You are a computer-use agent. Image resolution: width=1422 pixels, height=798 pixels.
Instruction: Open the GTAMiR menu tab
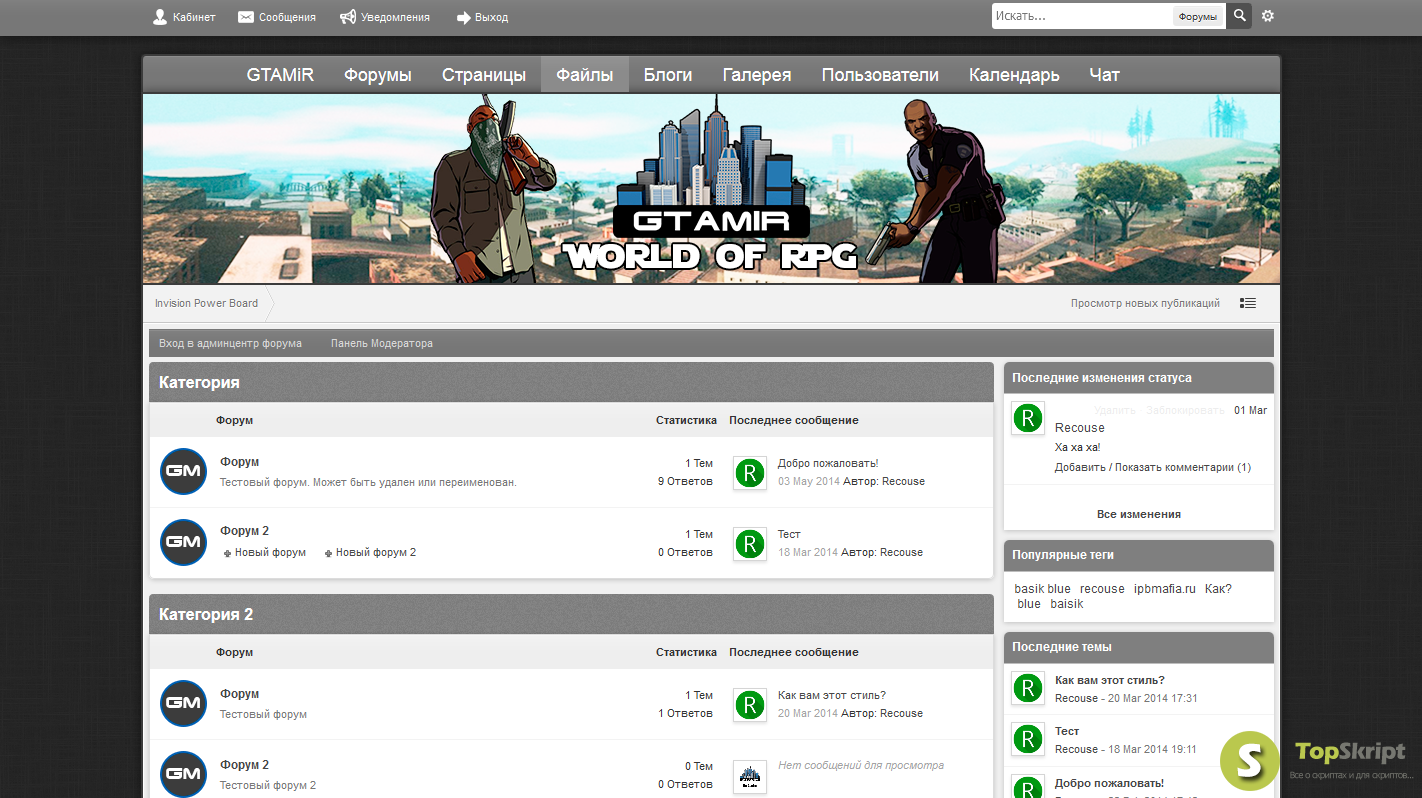click(x=280, y=75)
